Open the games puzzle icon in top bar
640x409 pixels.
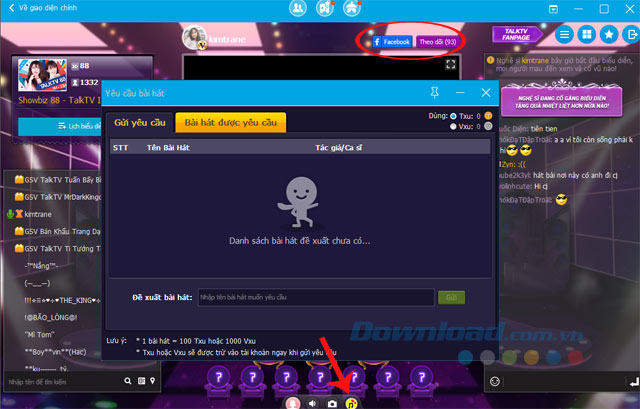(325, 8)
